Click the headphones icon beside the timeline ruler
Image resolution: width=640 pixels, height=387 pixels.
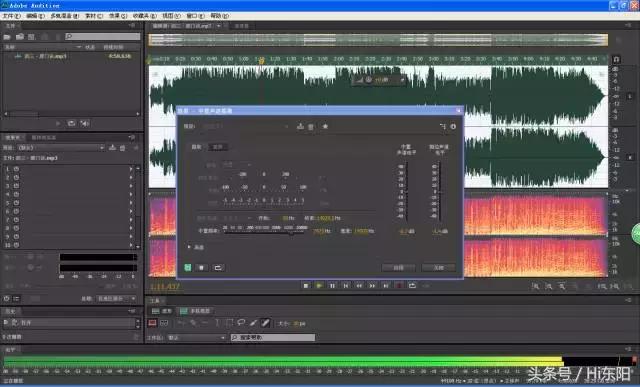[616, 60]
